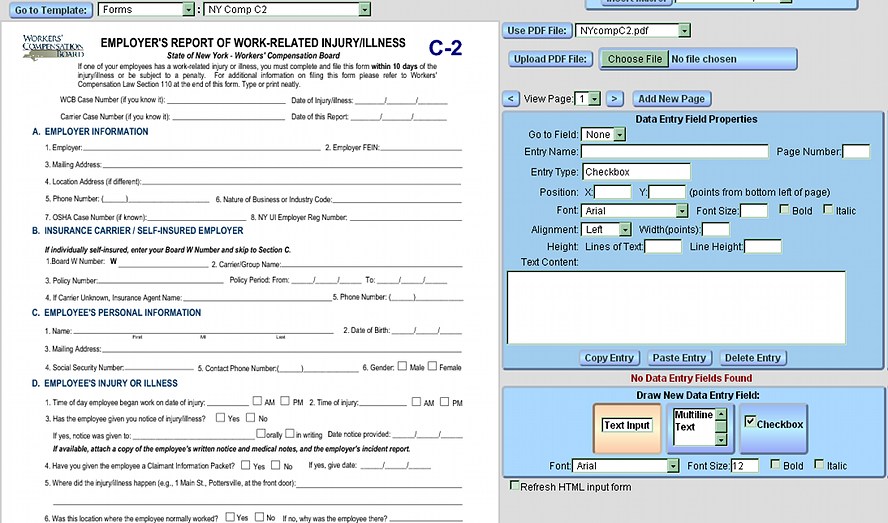This screenshot has width=888, height=523.
Task: Check the 'in writing' notice box
Action: (289, 433)
